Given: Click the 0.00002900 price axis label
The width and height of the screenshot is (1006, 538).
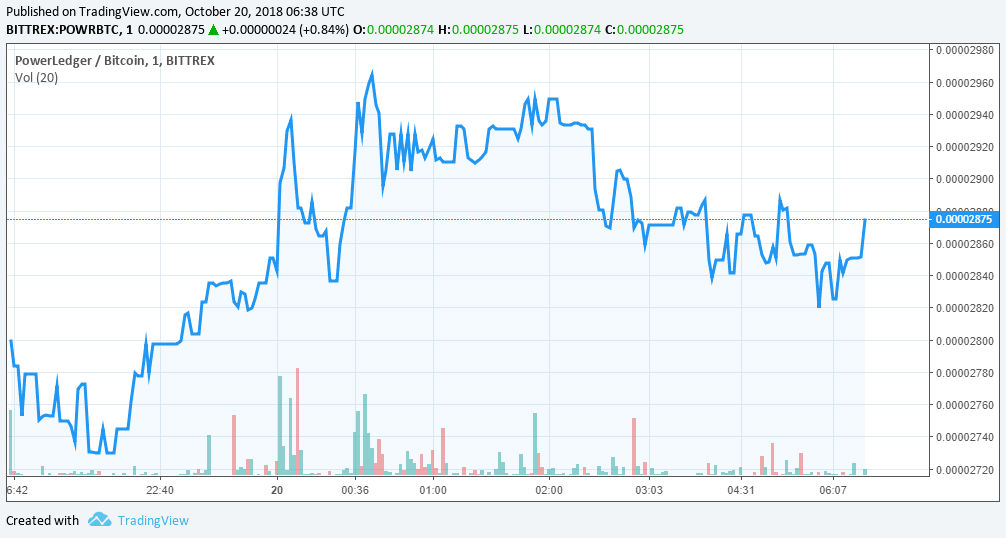Looking at the screenshot, I should pos(964,179).
